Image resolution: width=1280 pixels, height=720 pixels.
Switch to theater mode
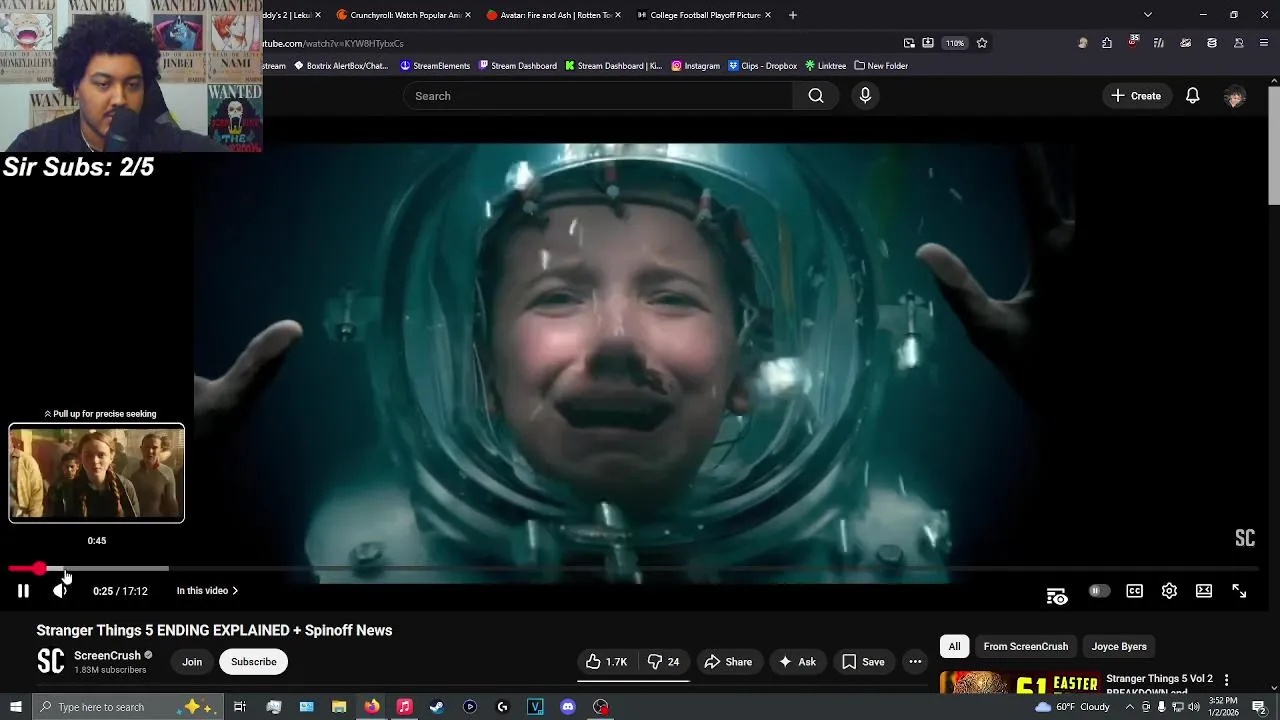coord(1204,591)
